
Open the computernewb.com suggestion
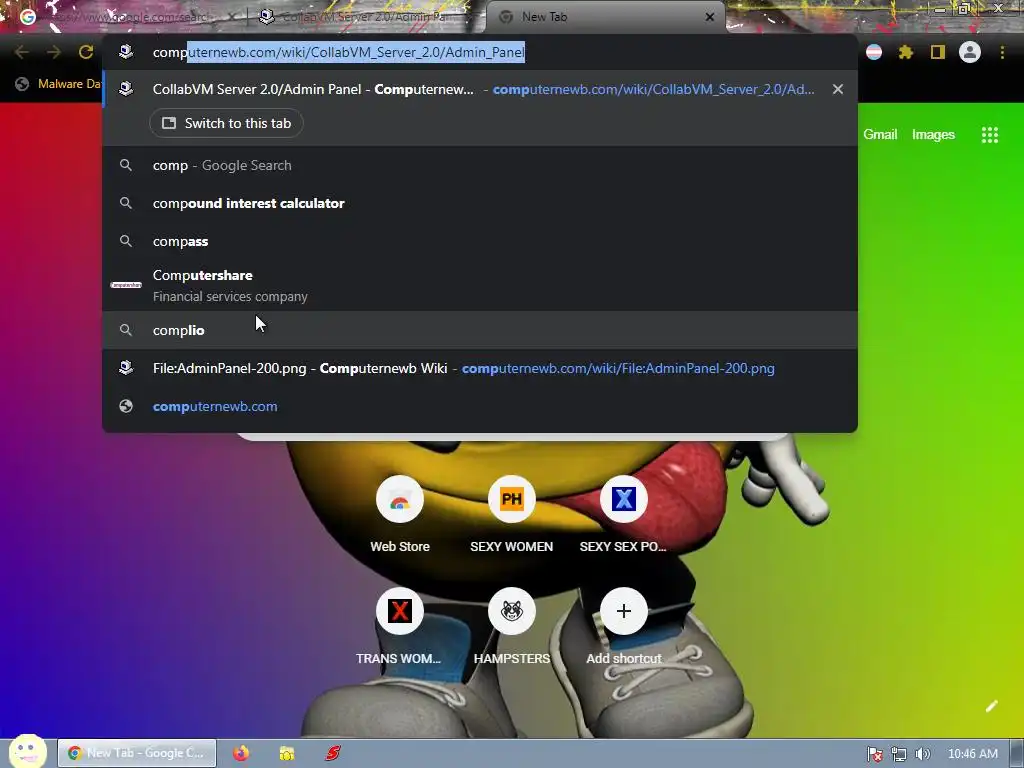point(480,406)
